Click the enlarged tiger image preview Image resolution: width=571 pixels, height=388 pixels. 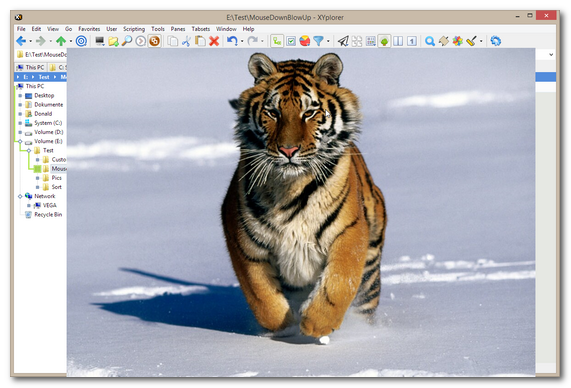301,212
